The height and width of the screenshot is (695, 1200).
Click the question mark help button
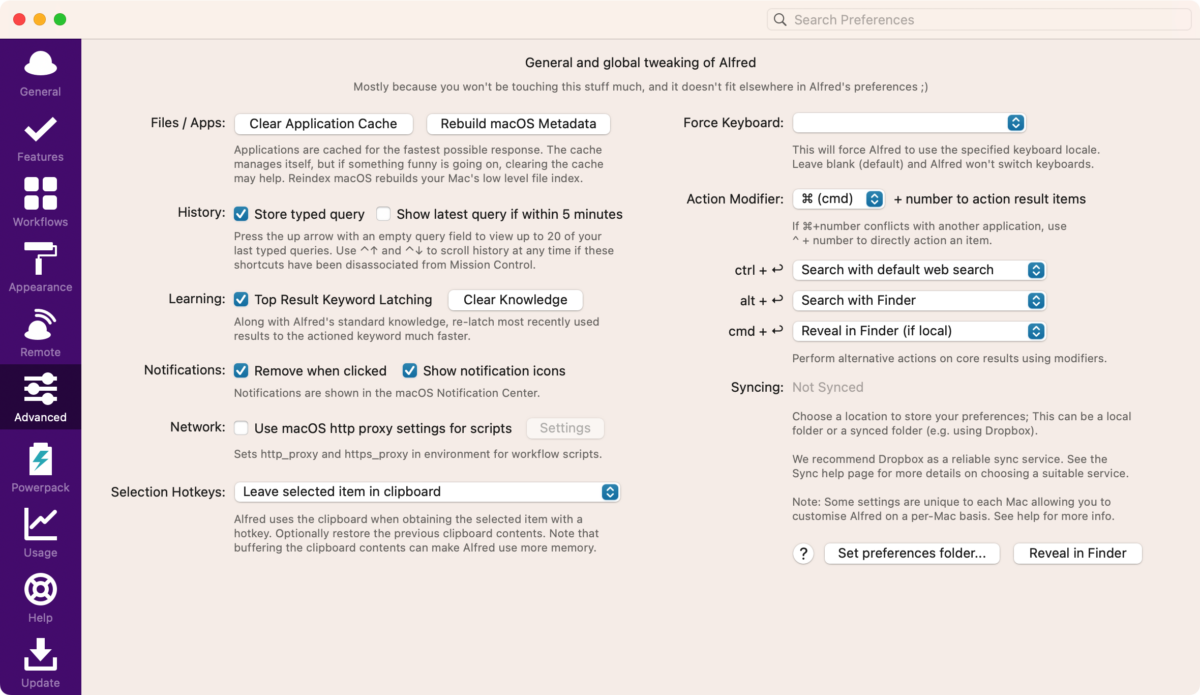click(803, 553)
